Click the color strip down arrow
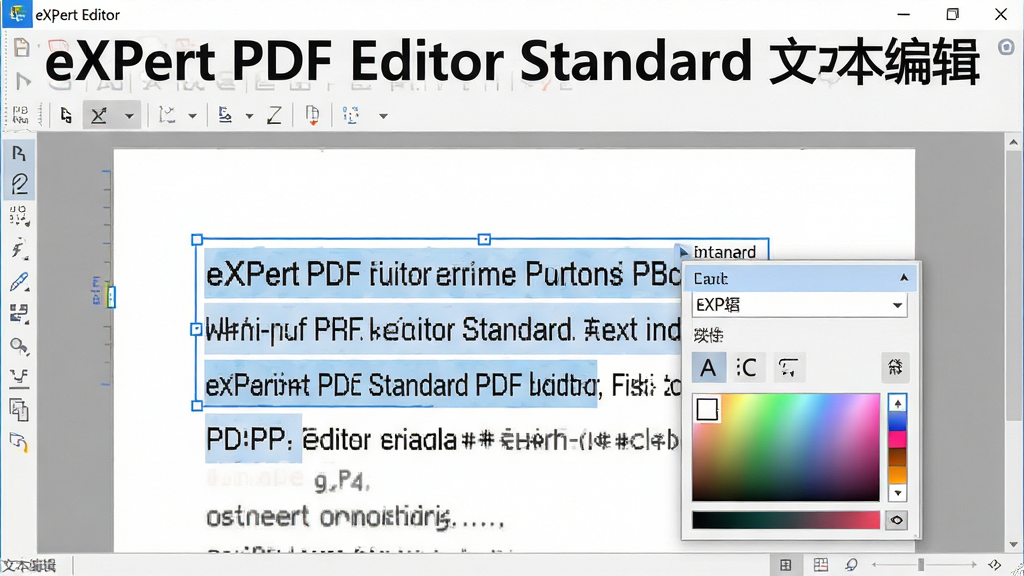1024x576 pixels. [x=898, y=493]
